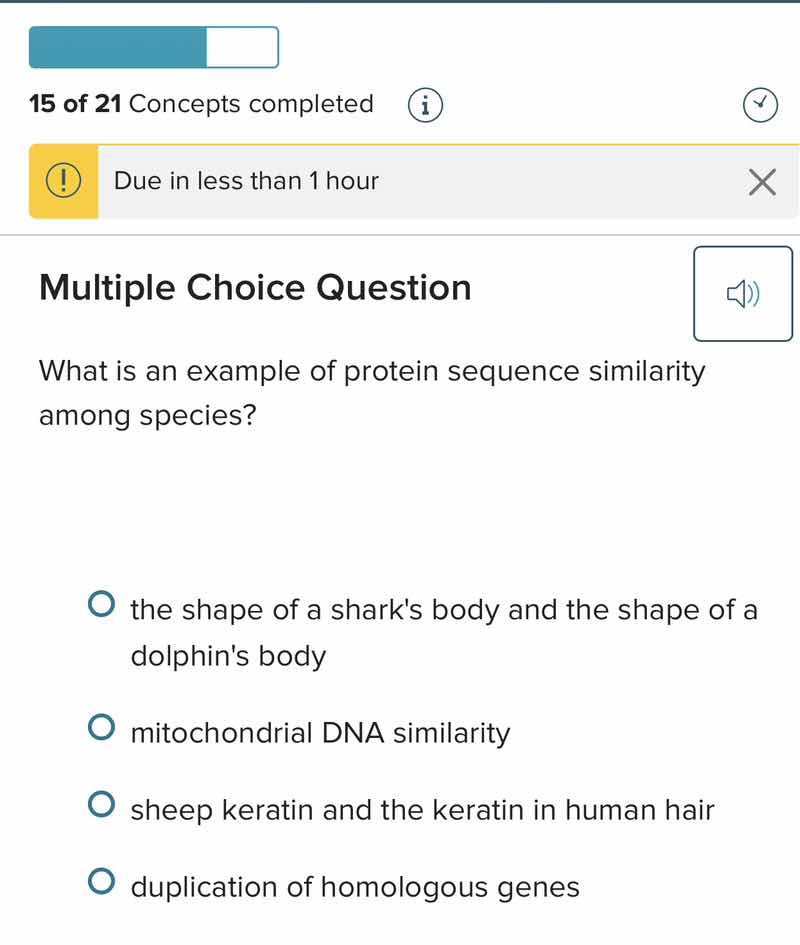The width and height of the screenshot is (800, 945).
Task: Click the radio circle next to mitochondrial DNA similarity
Action: click(x=102, y=727)
